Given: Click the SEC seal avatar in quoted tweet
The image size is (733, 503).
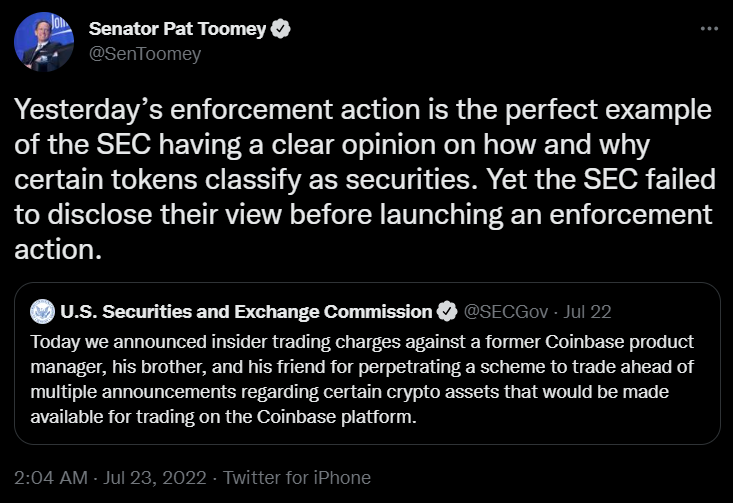Looking at the screenshot, I should click(43, 311).
